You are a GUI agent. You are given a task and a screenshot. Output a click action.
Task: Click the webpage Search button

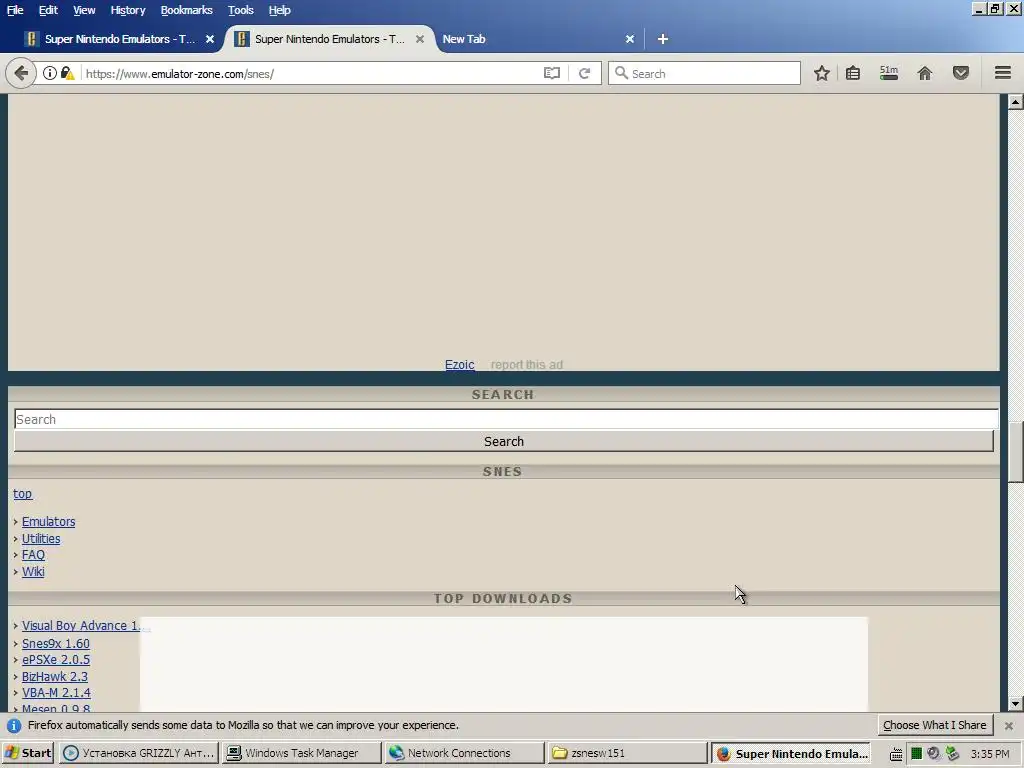[x=504, y=441]
